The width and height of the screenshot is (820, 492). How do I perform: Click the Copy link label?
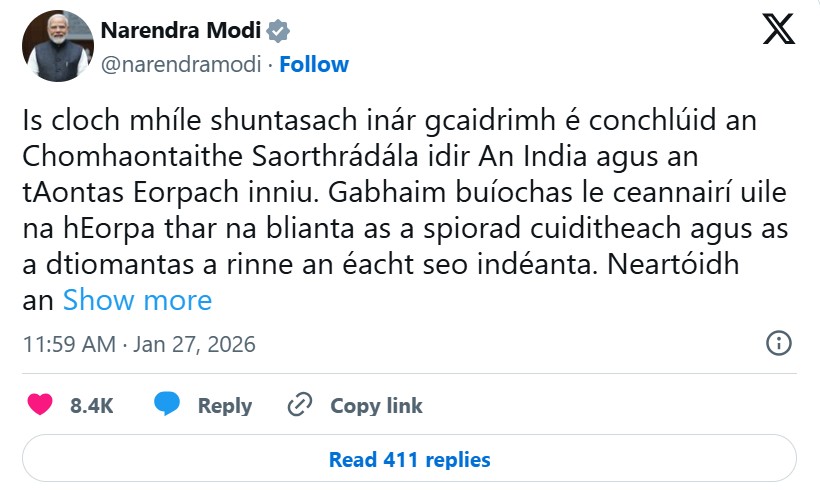376,406
